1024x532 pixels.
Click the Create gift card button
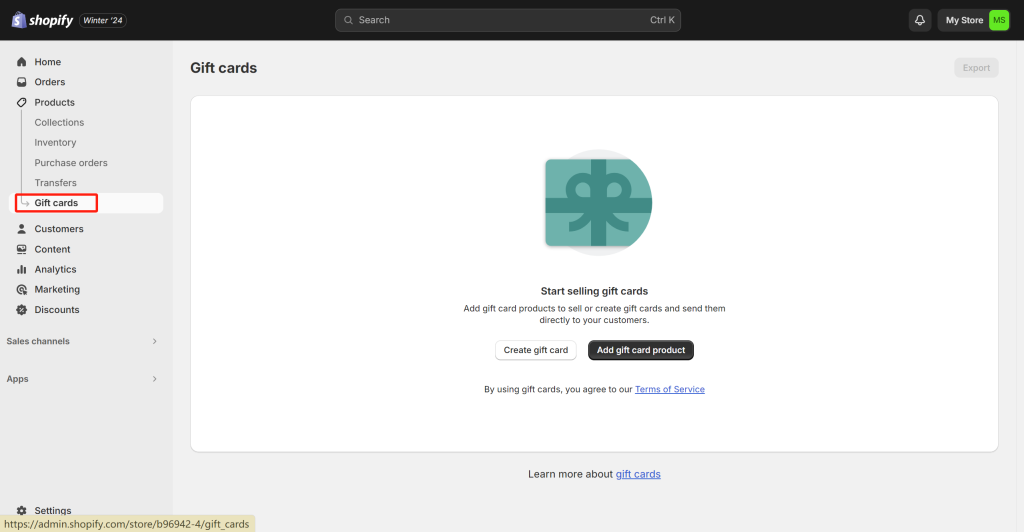(x=536, y=351)
